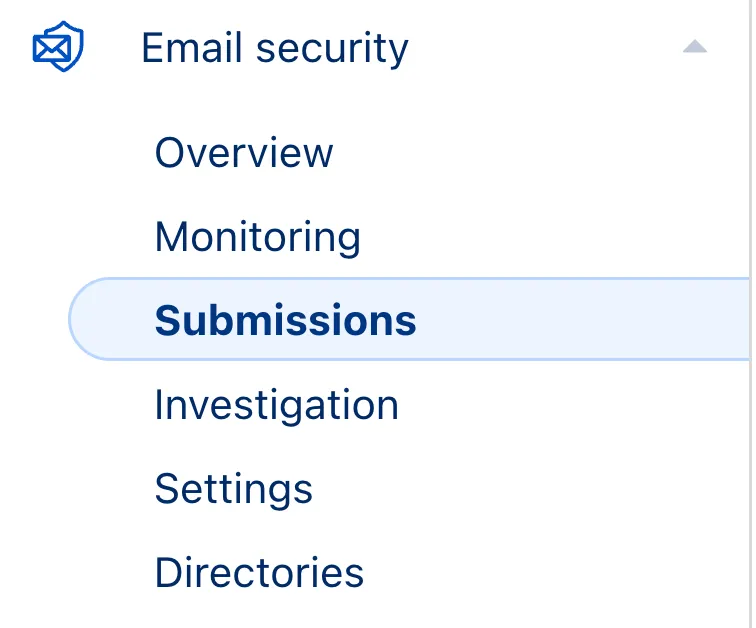Select the highlighted Submissions item
The image size is (756, 628).
point(285,321)
